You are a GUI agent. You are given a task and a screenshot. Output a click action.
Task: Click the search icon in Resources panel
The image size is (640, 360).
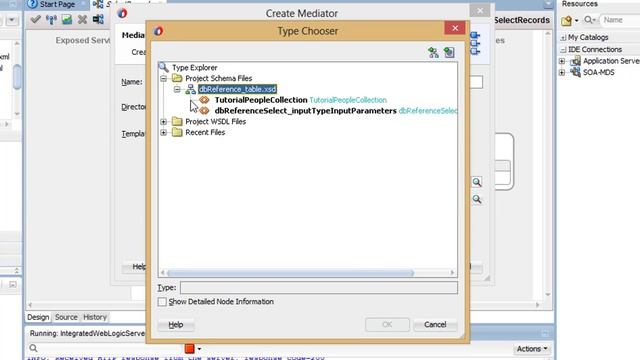[588, 20]
